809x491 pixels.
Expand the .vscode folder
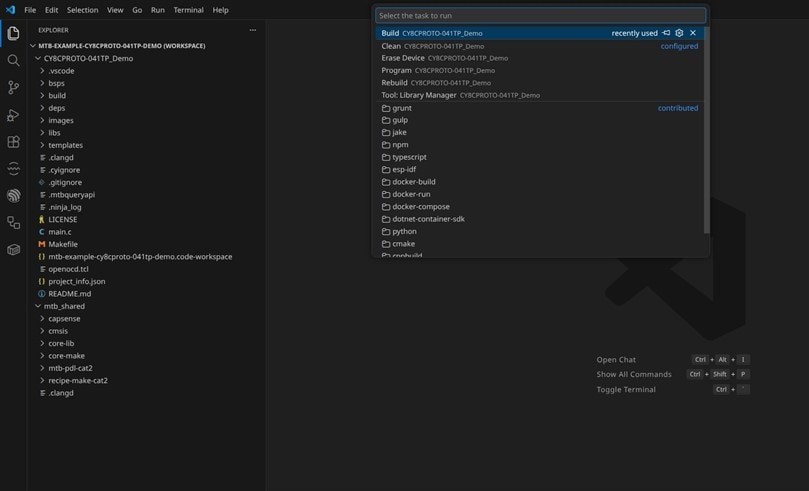[147, 71]
